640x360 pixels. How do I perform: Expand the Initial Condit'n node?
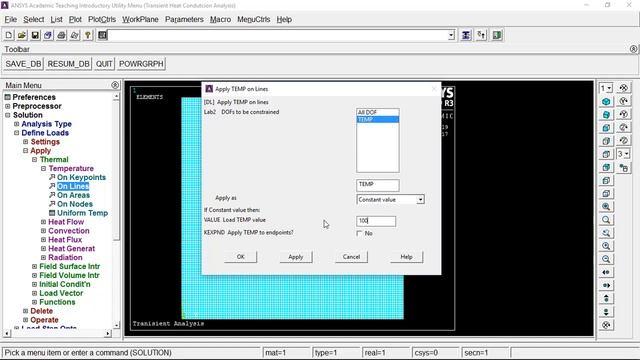pos(34,284)
